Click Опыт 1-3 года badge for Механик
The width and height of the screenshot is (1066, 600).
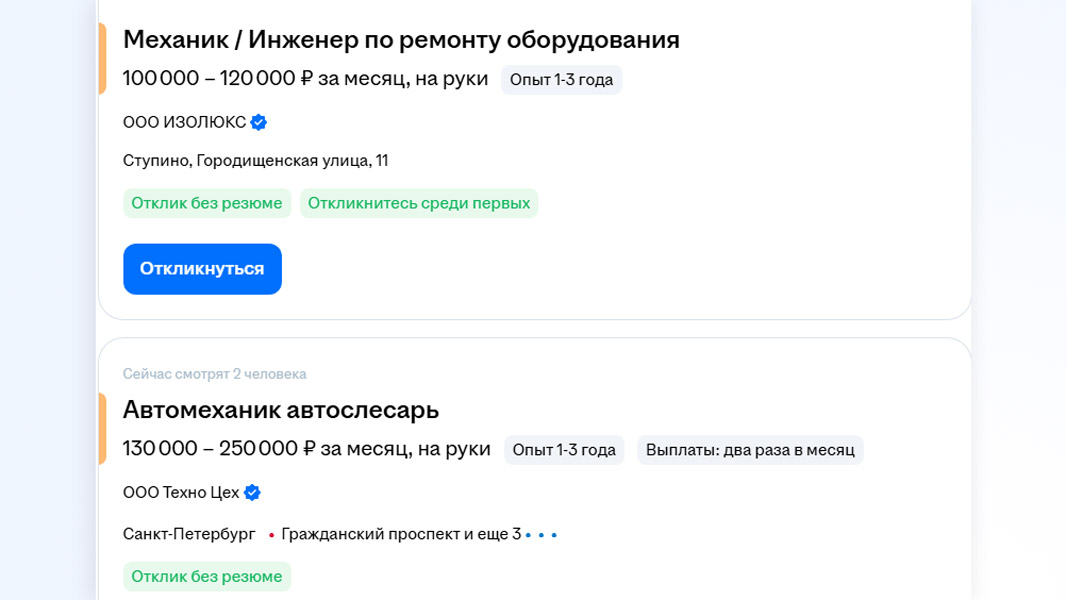coord(561,80)
